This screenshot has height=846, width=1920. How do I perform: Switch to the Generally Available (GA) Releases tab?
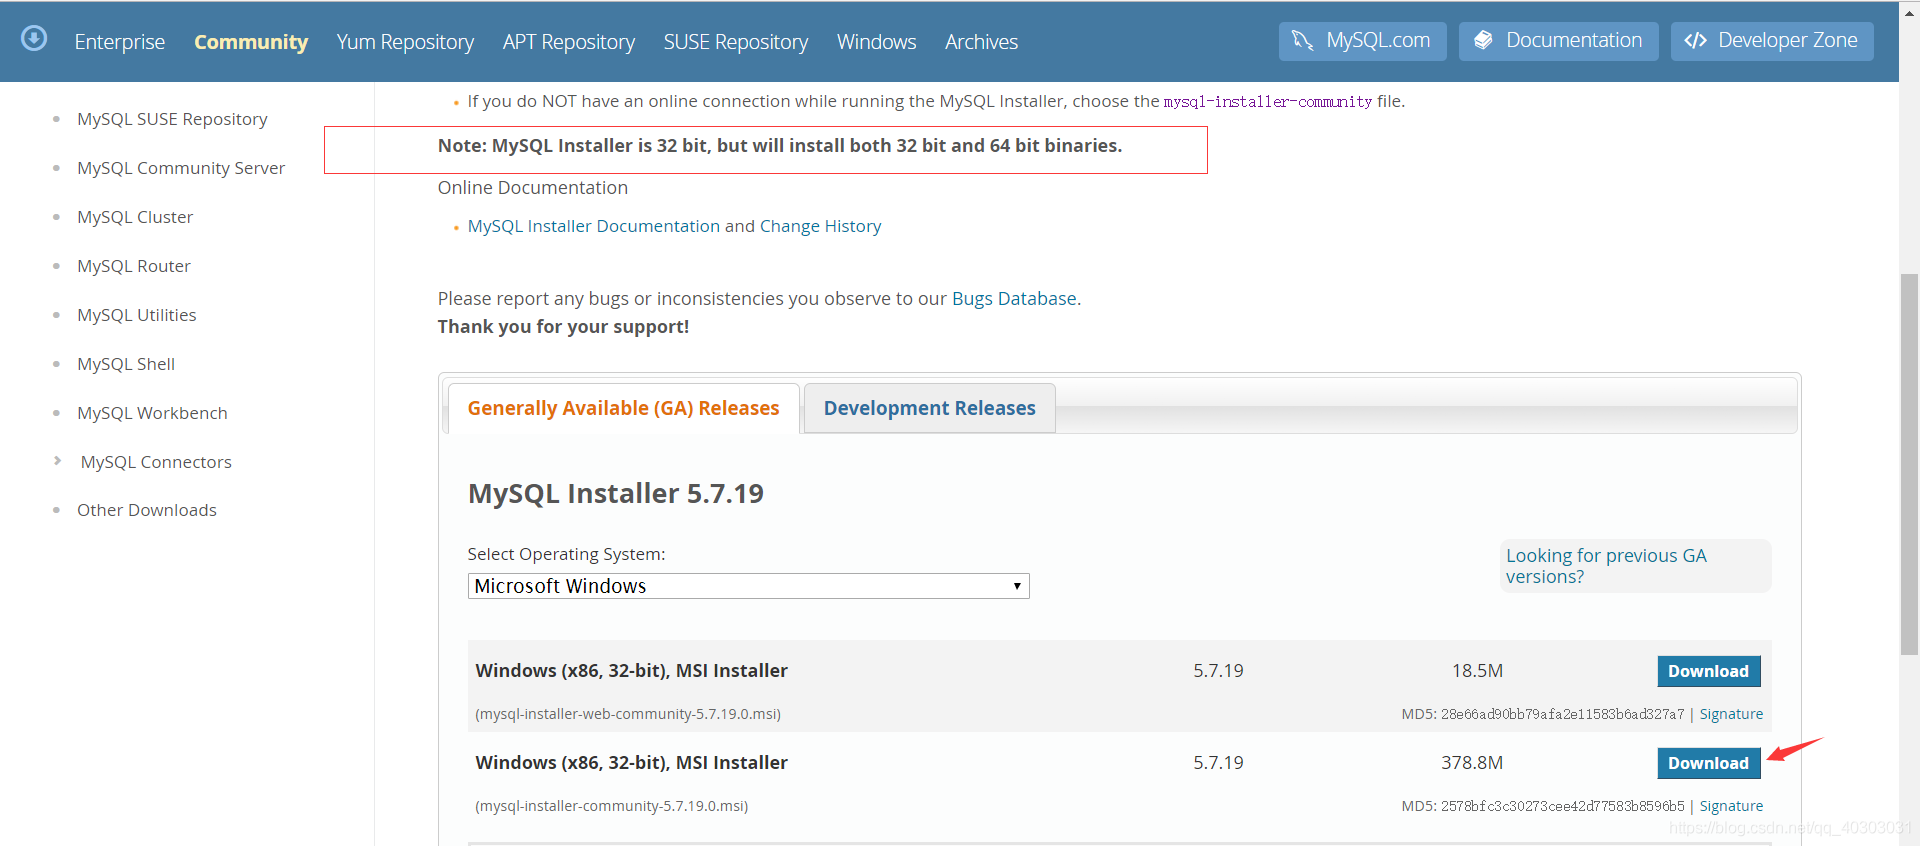[x=623, y=408]
